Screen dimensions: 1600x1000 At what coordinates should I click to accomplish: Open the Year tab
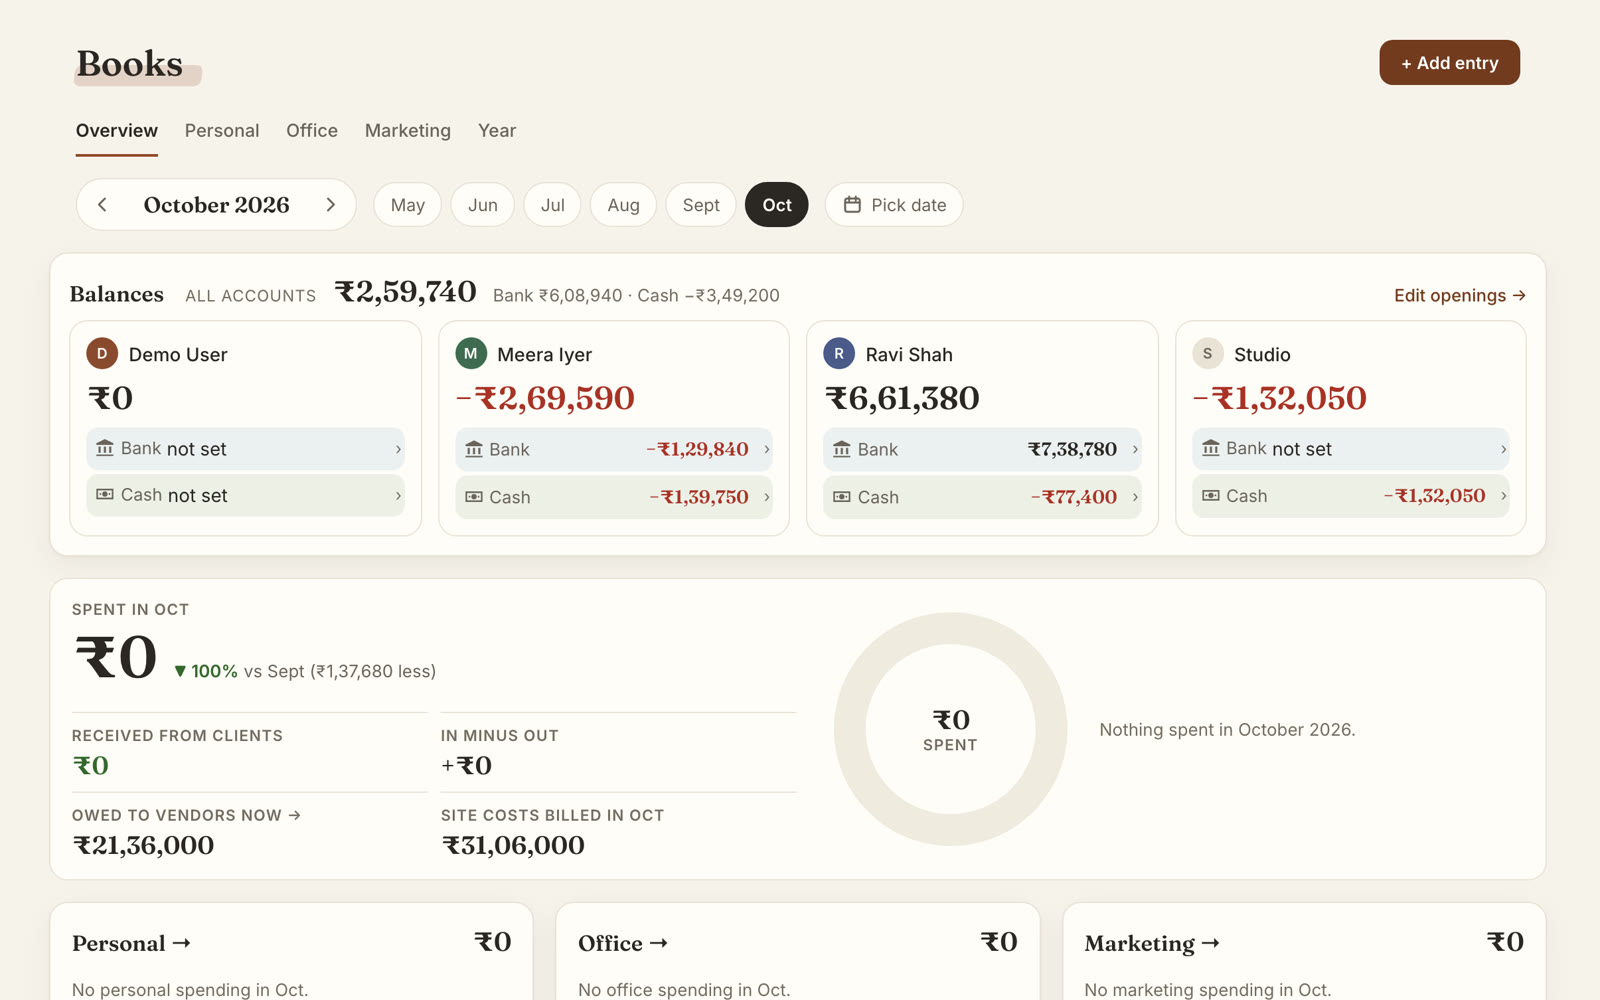click(x=497, y=131)
